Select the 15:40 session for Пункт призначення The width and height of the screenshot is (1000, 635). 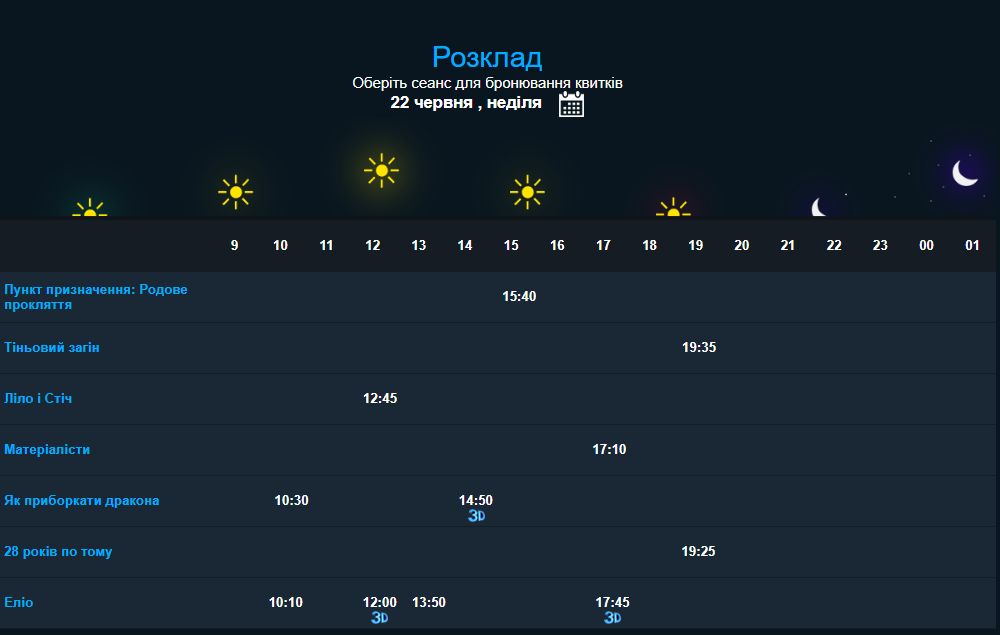tap(519, 297)
